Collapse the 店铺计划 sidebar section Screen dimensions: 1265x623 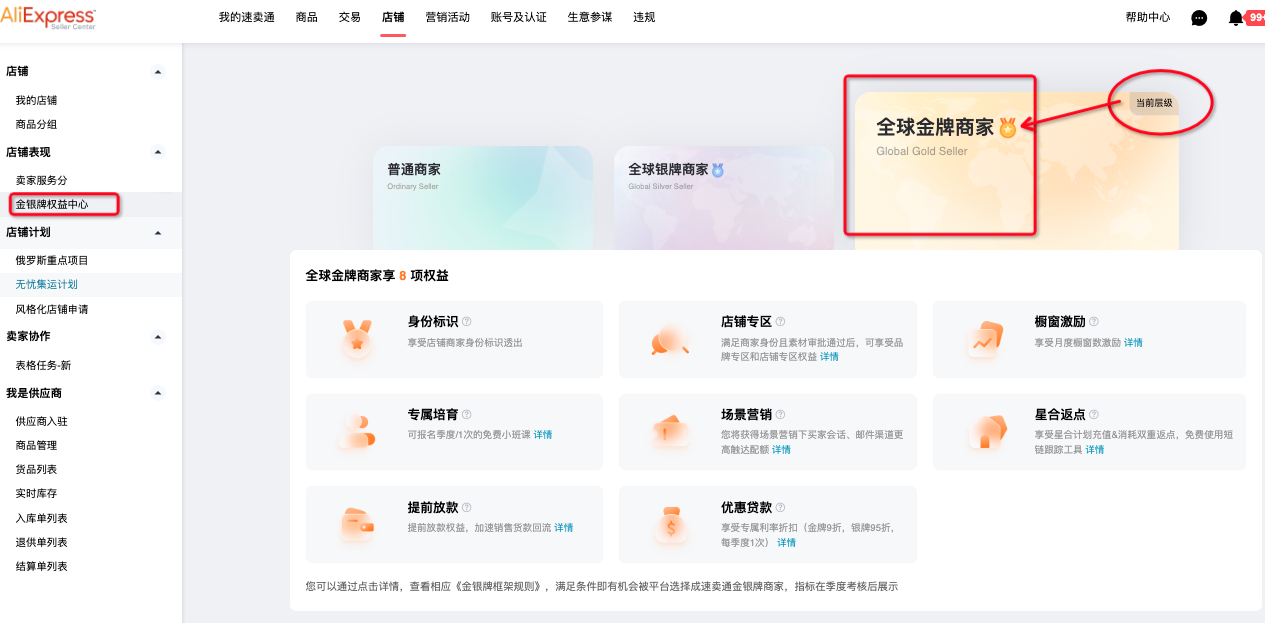tap(157, 232)
